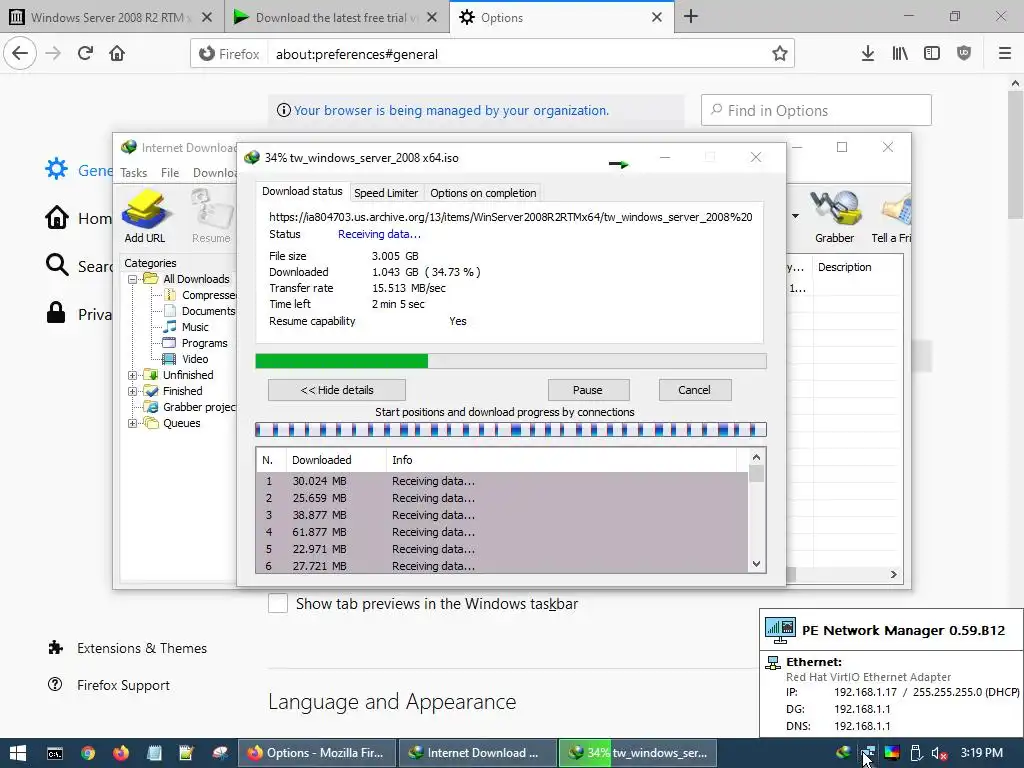
Task: Close the Download the latest free trial tab
Action: point(432,18)
